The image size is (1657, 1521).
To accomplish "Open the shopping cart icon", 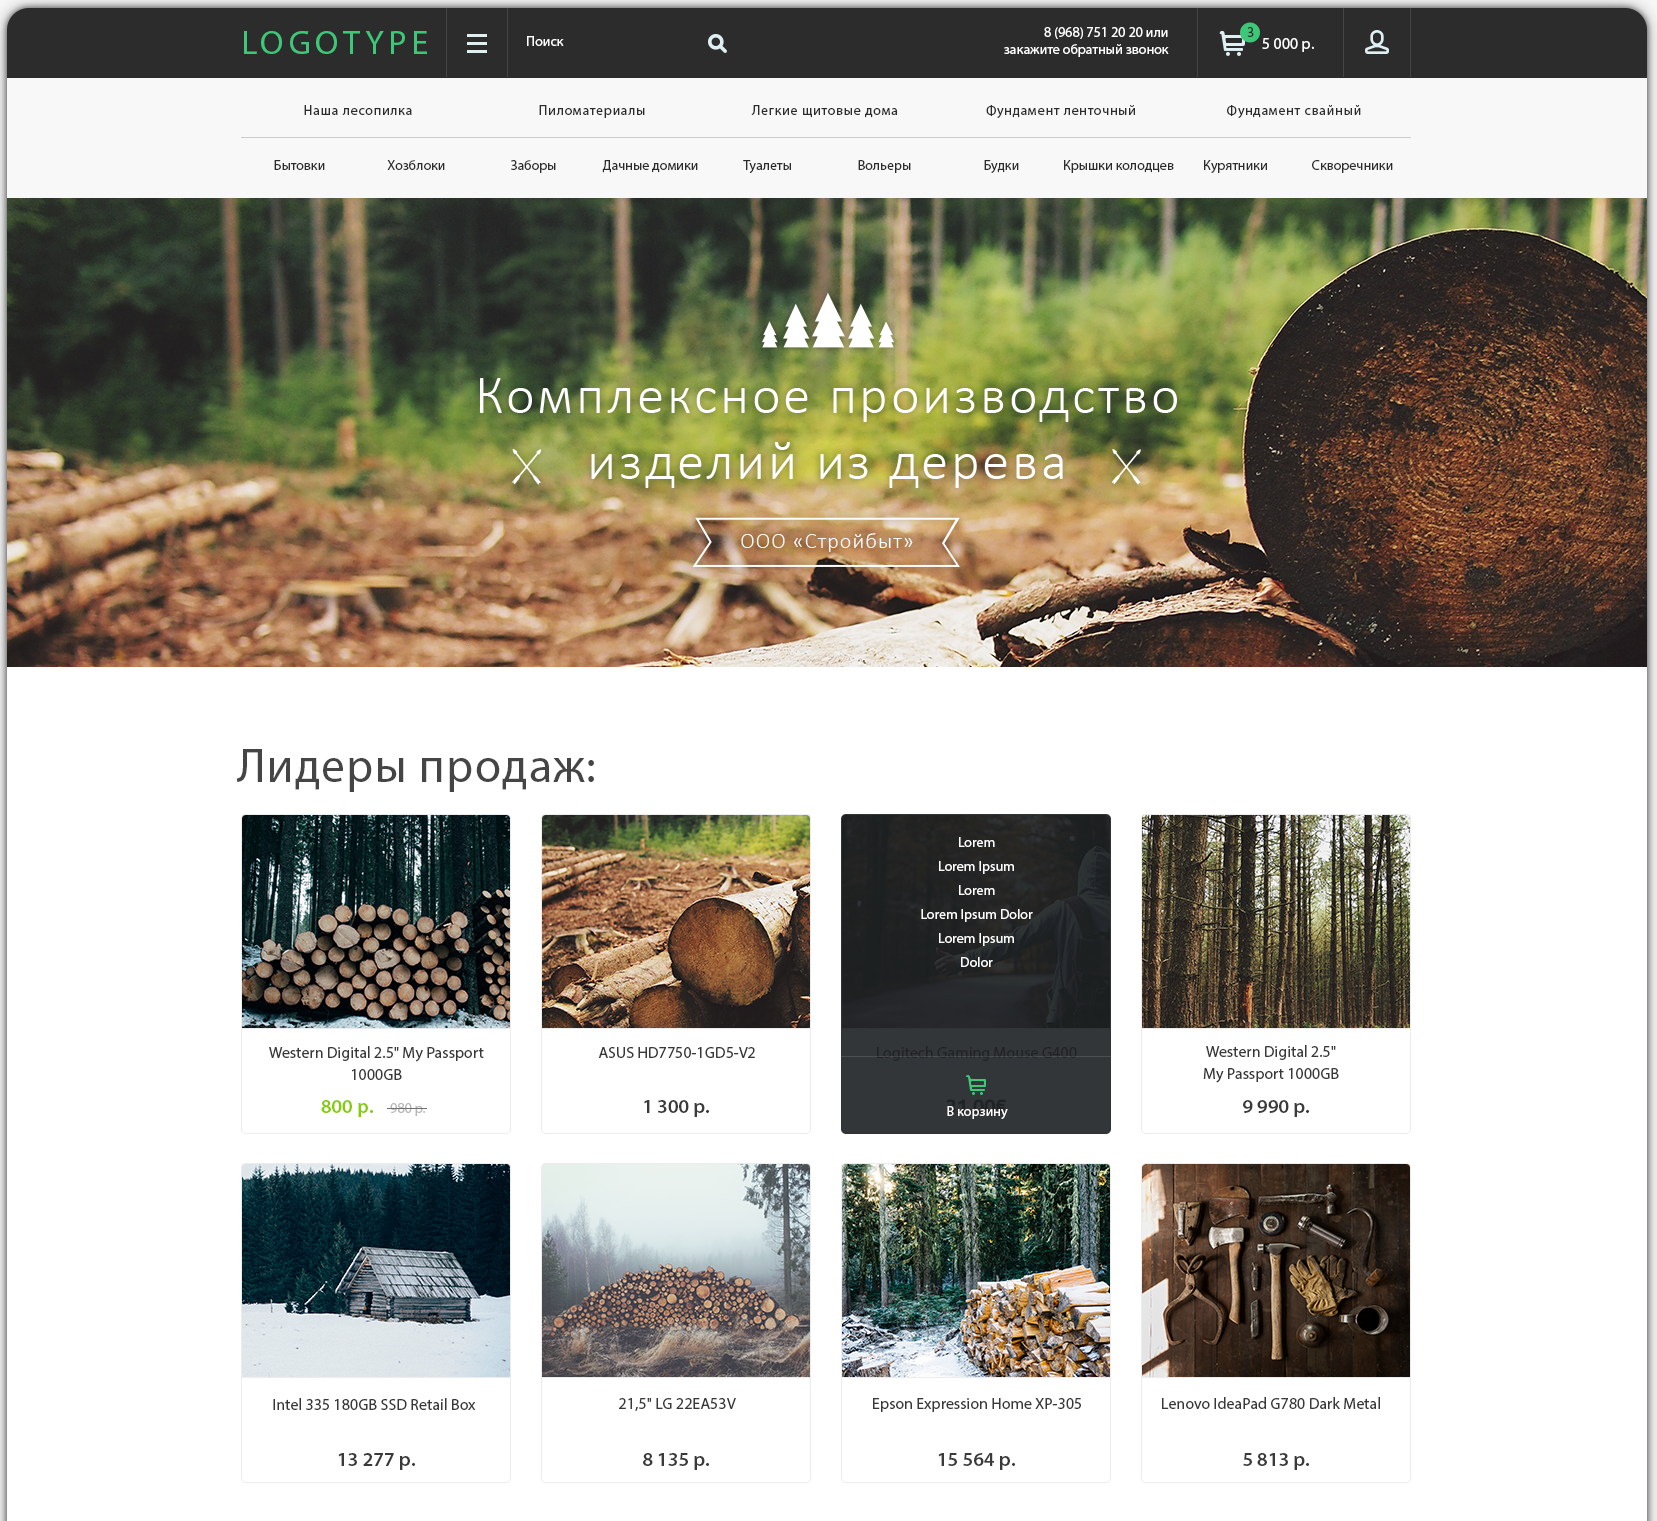I will click(1232, 44).
